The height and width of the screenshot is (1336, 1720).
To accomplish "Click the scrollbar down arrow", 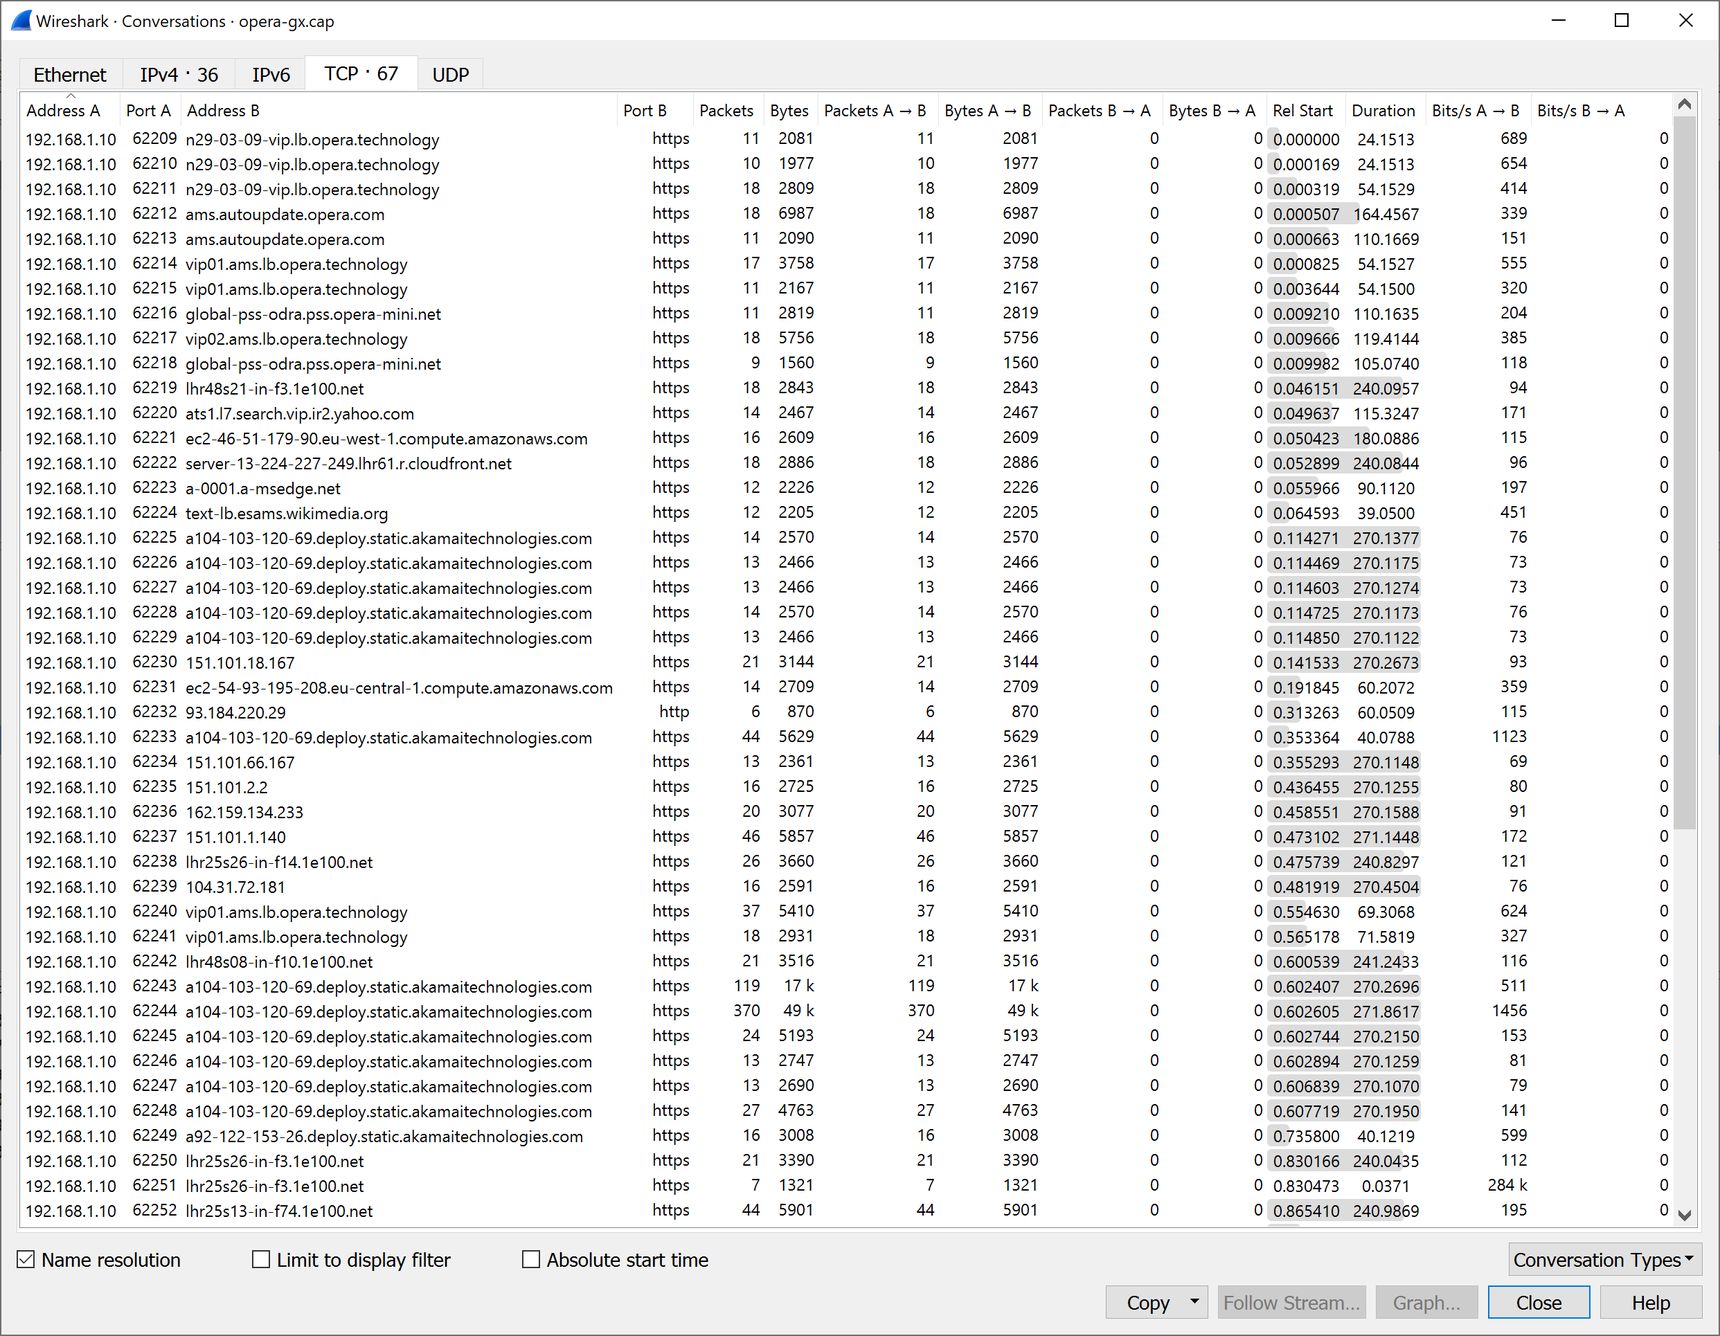I will pyautogui.click(x=1684, y=1215).
